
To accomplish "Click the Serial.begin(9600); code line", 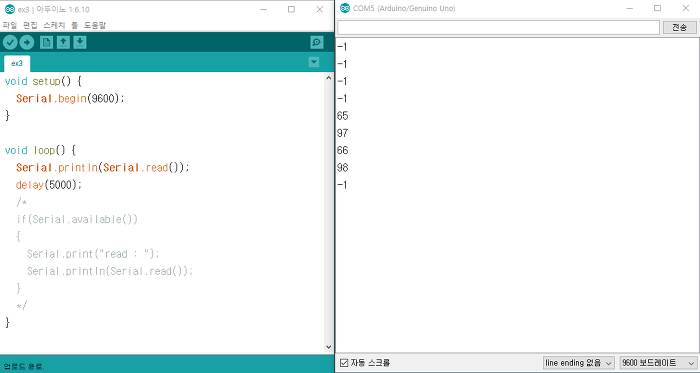I will pyautogui.click(x=70, y=99).
